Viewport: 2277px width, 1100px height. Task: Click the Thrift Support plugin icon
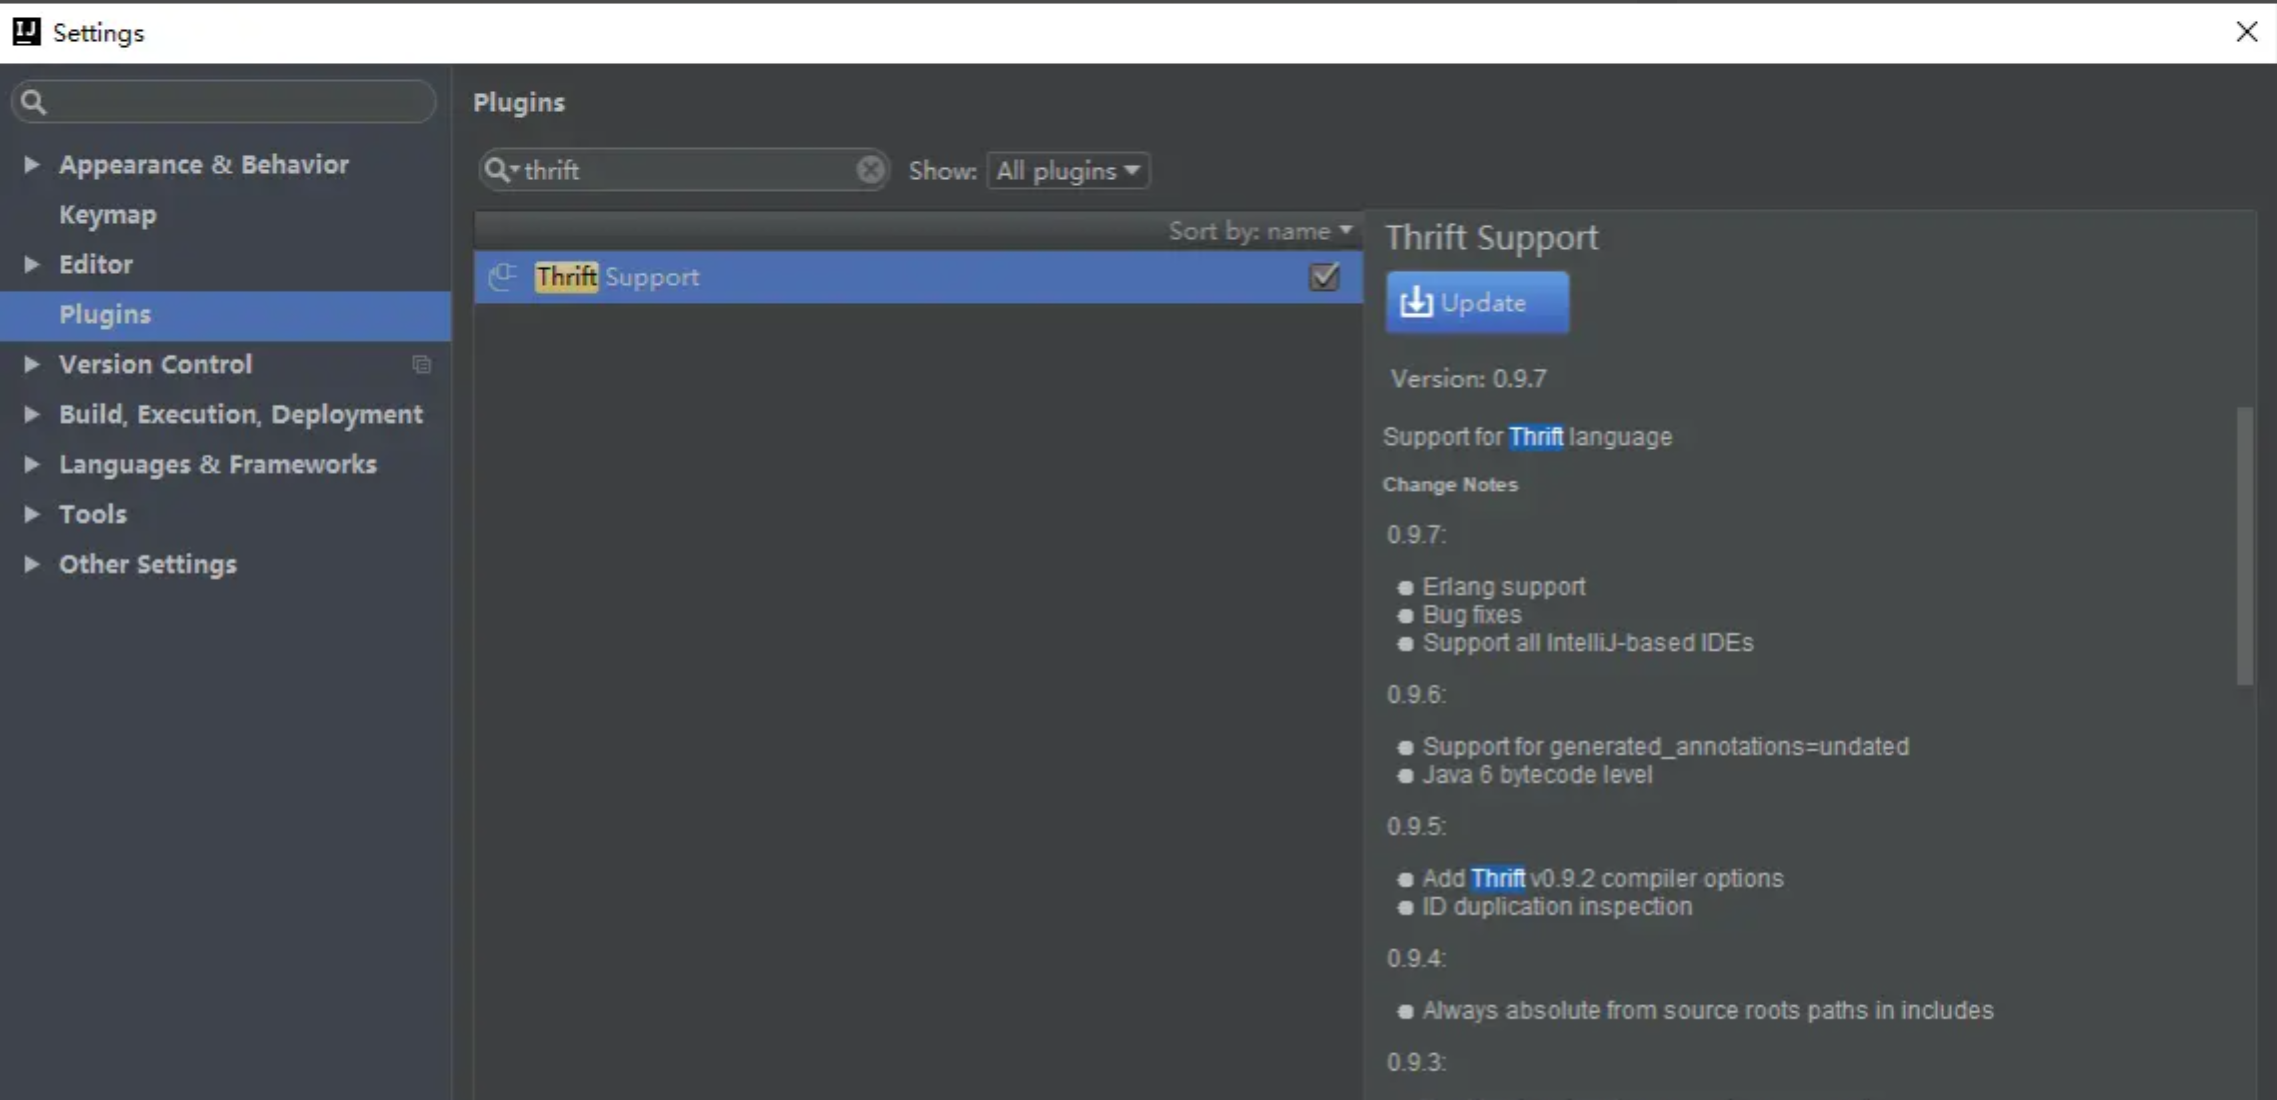pos(503,277)
